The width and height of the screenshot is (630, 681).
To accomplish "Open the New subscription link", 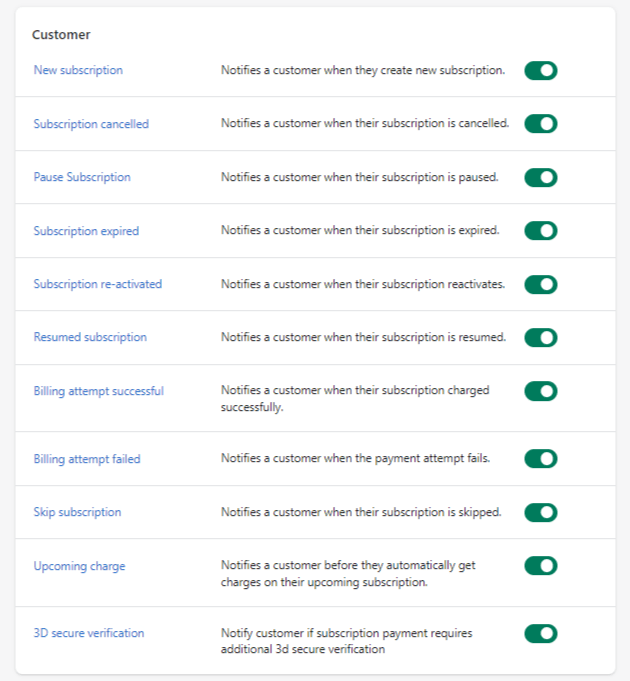I will (78, 70).
